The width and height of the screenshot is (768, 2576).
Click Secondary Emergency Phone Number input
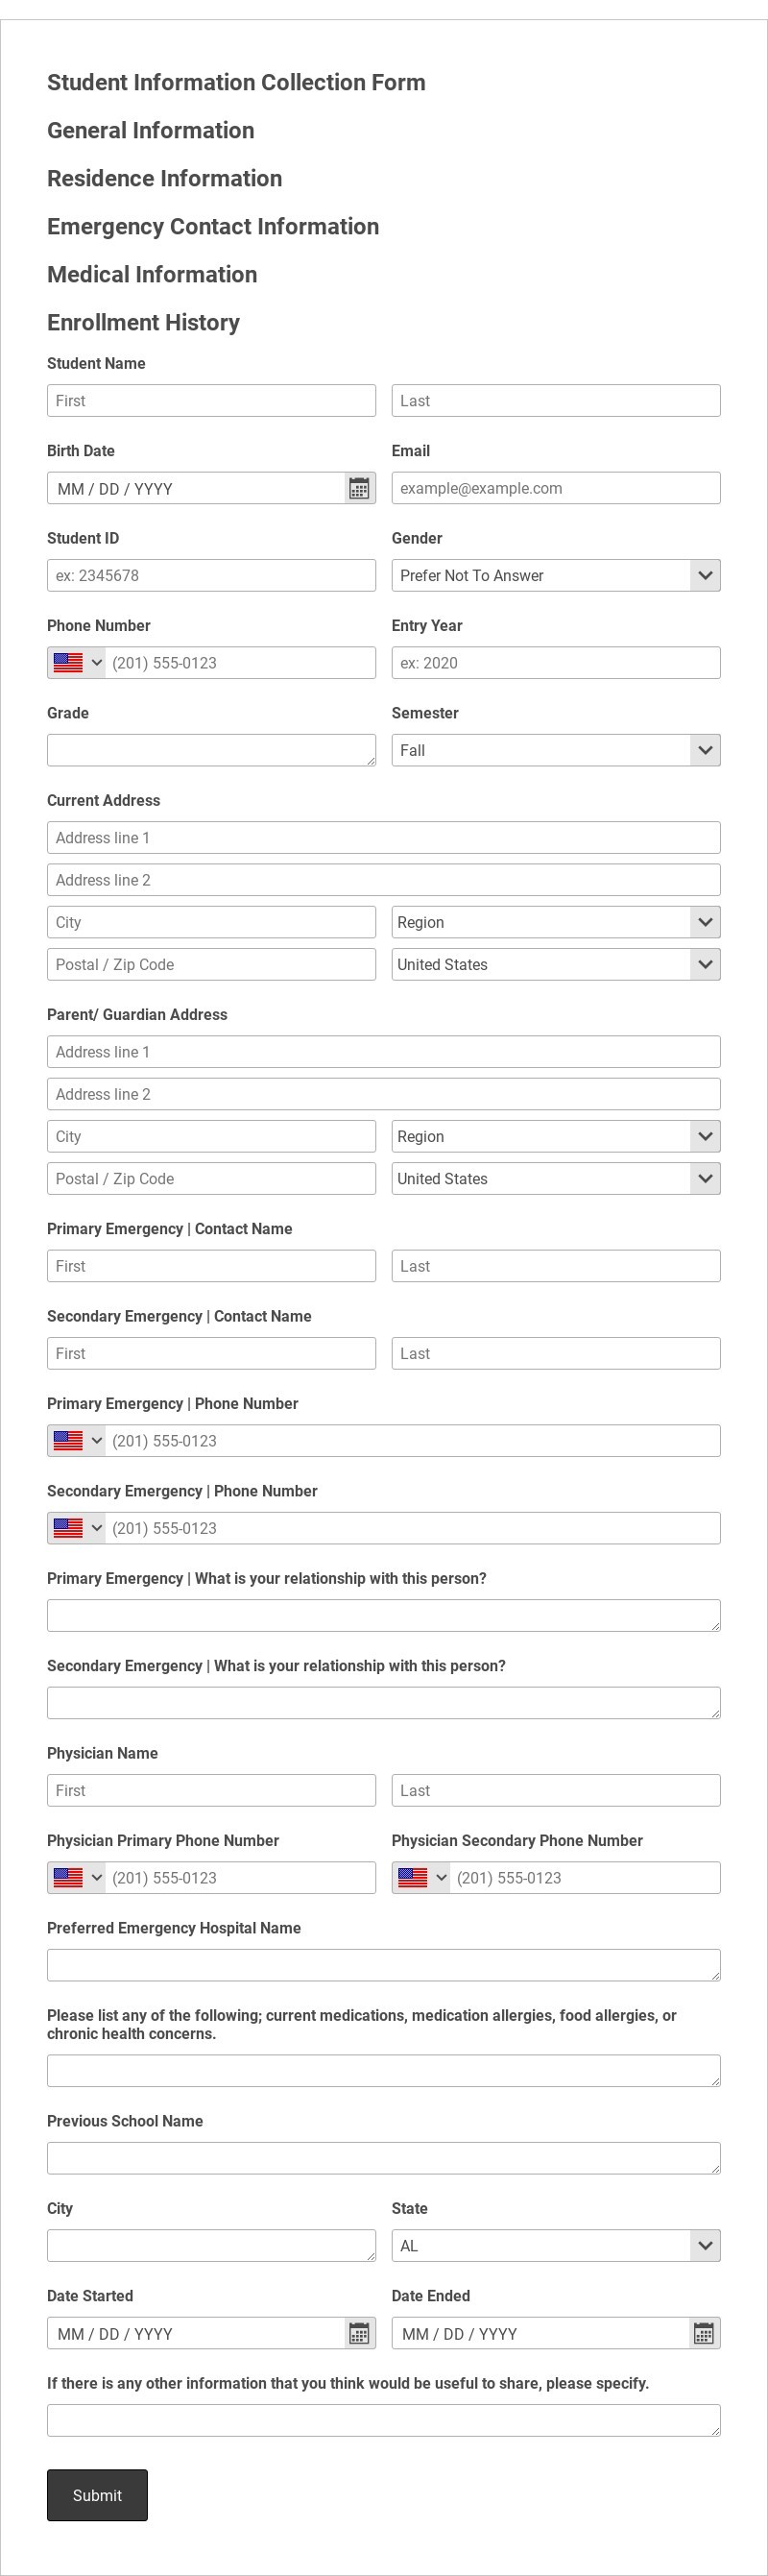point(412,1528)
